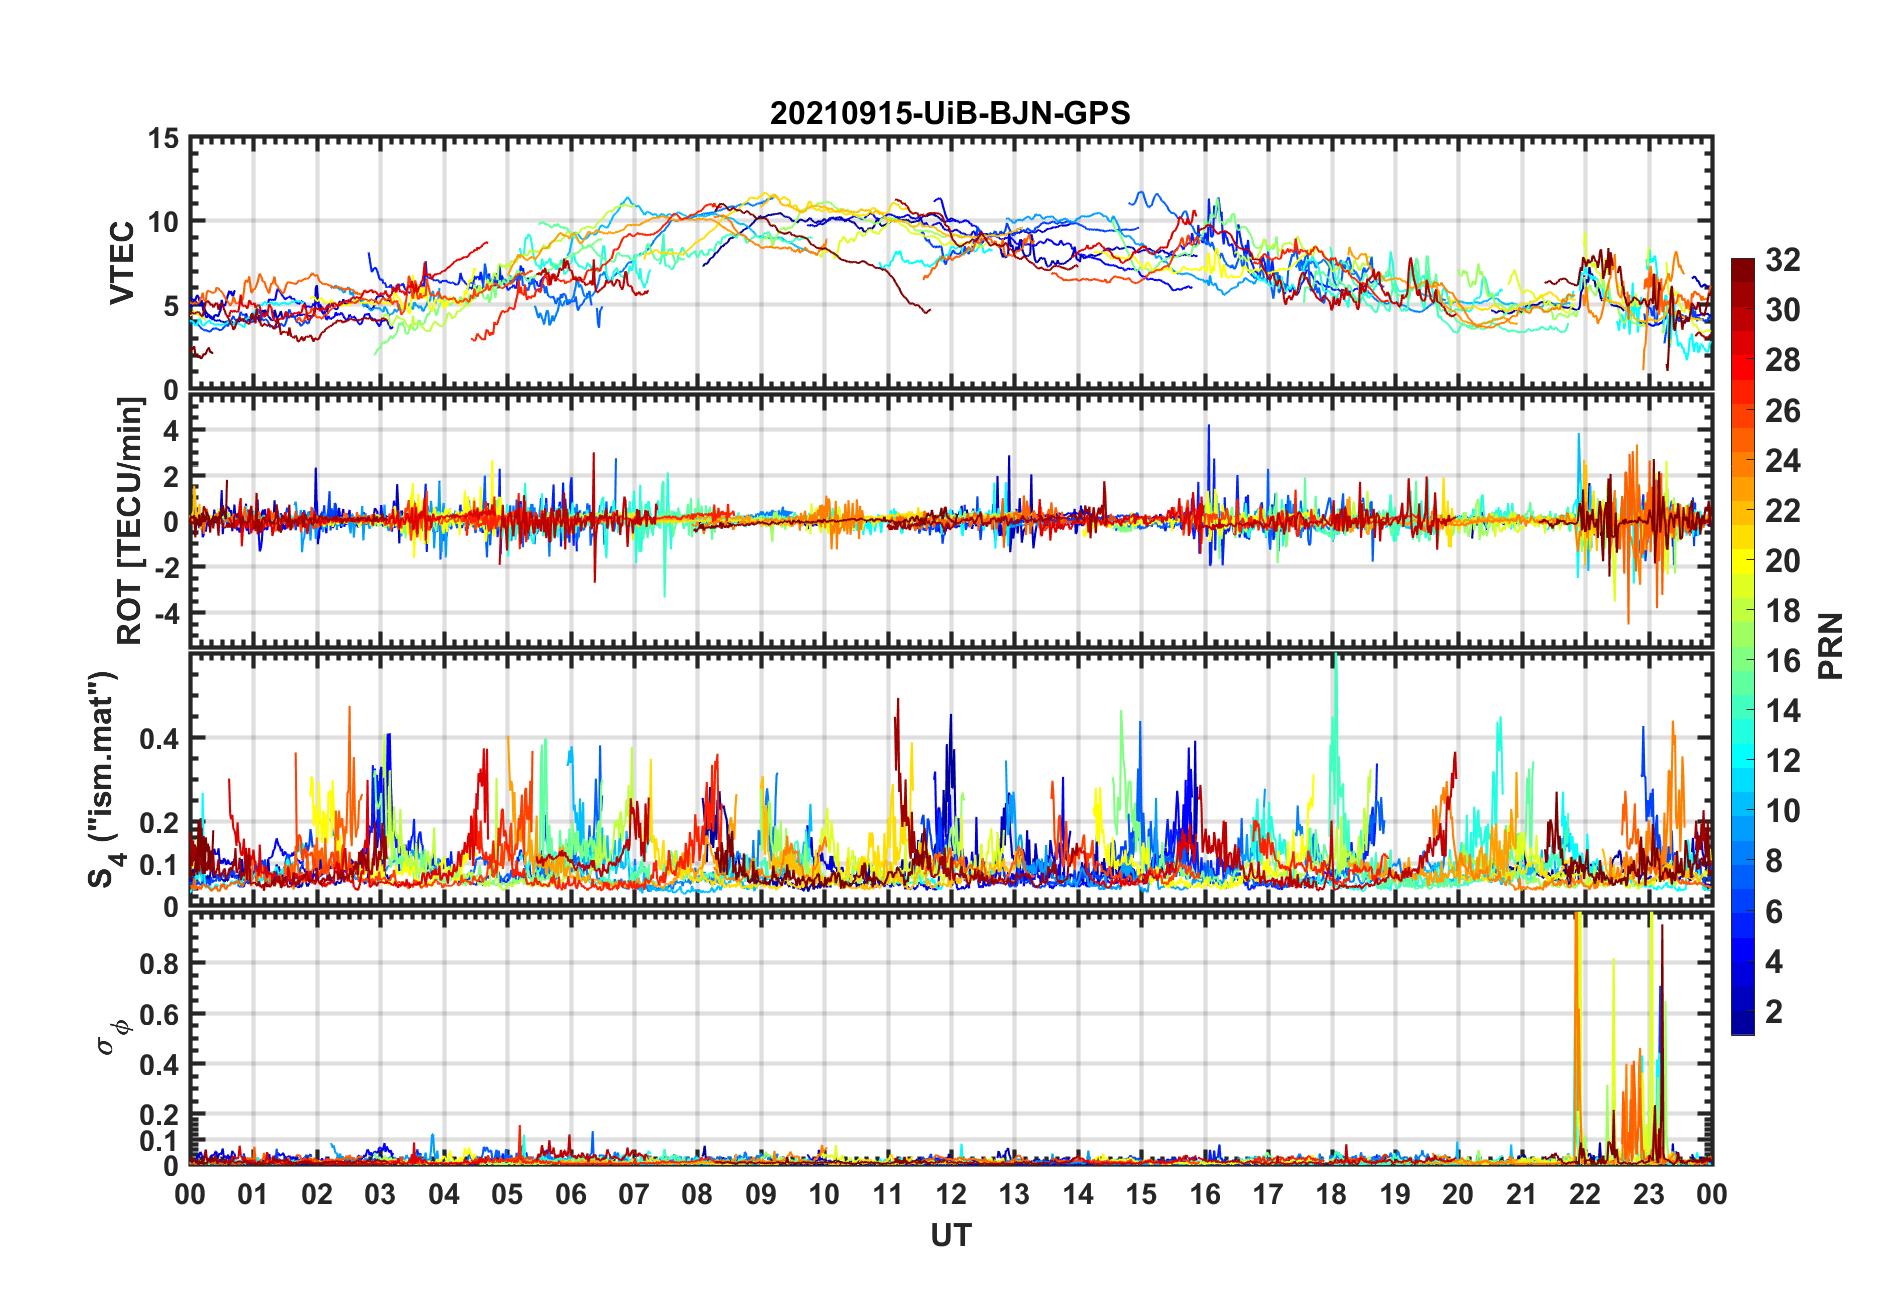The height and width of the screenshot is (1292, 1902).
Task: Click x-axis hour label 17
Action: click(x=1268, y=1194)
